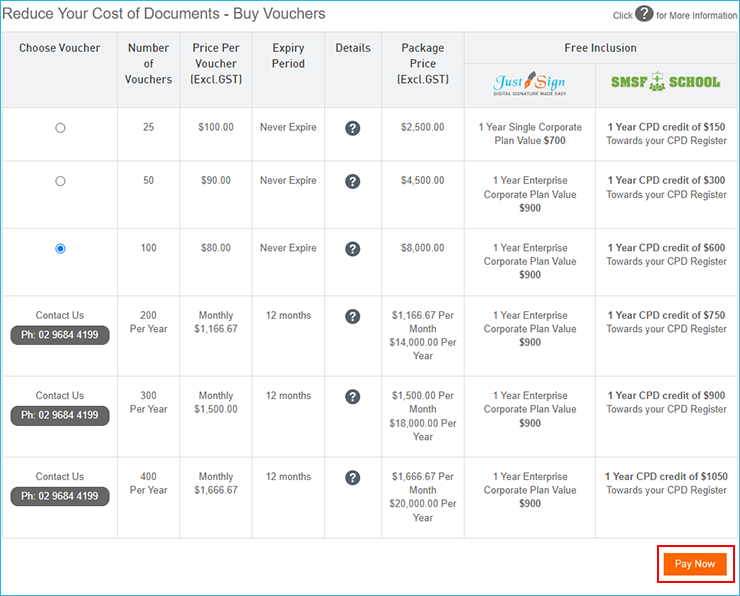Click the SMSF School logo
740x596 pixels.
[665, 82]
